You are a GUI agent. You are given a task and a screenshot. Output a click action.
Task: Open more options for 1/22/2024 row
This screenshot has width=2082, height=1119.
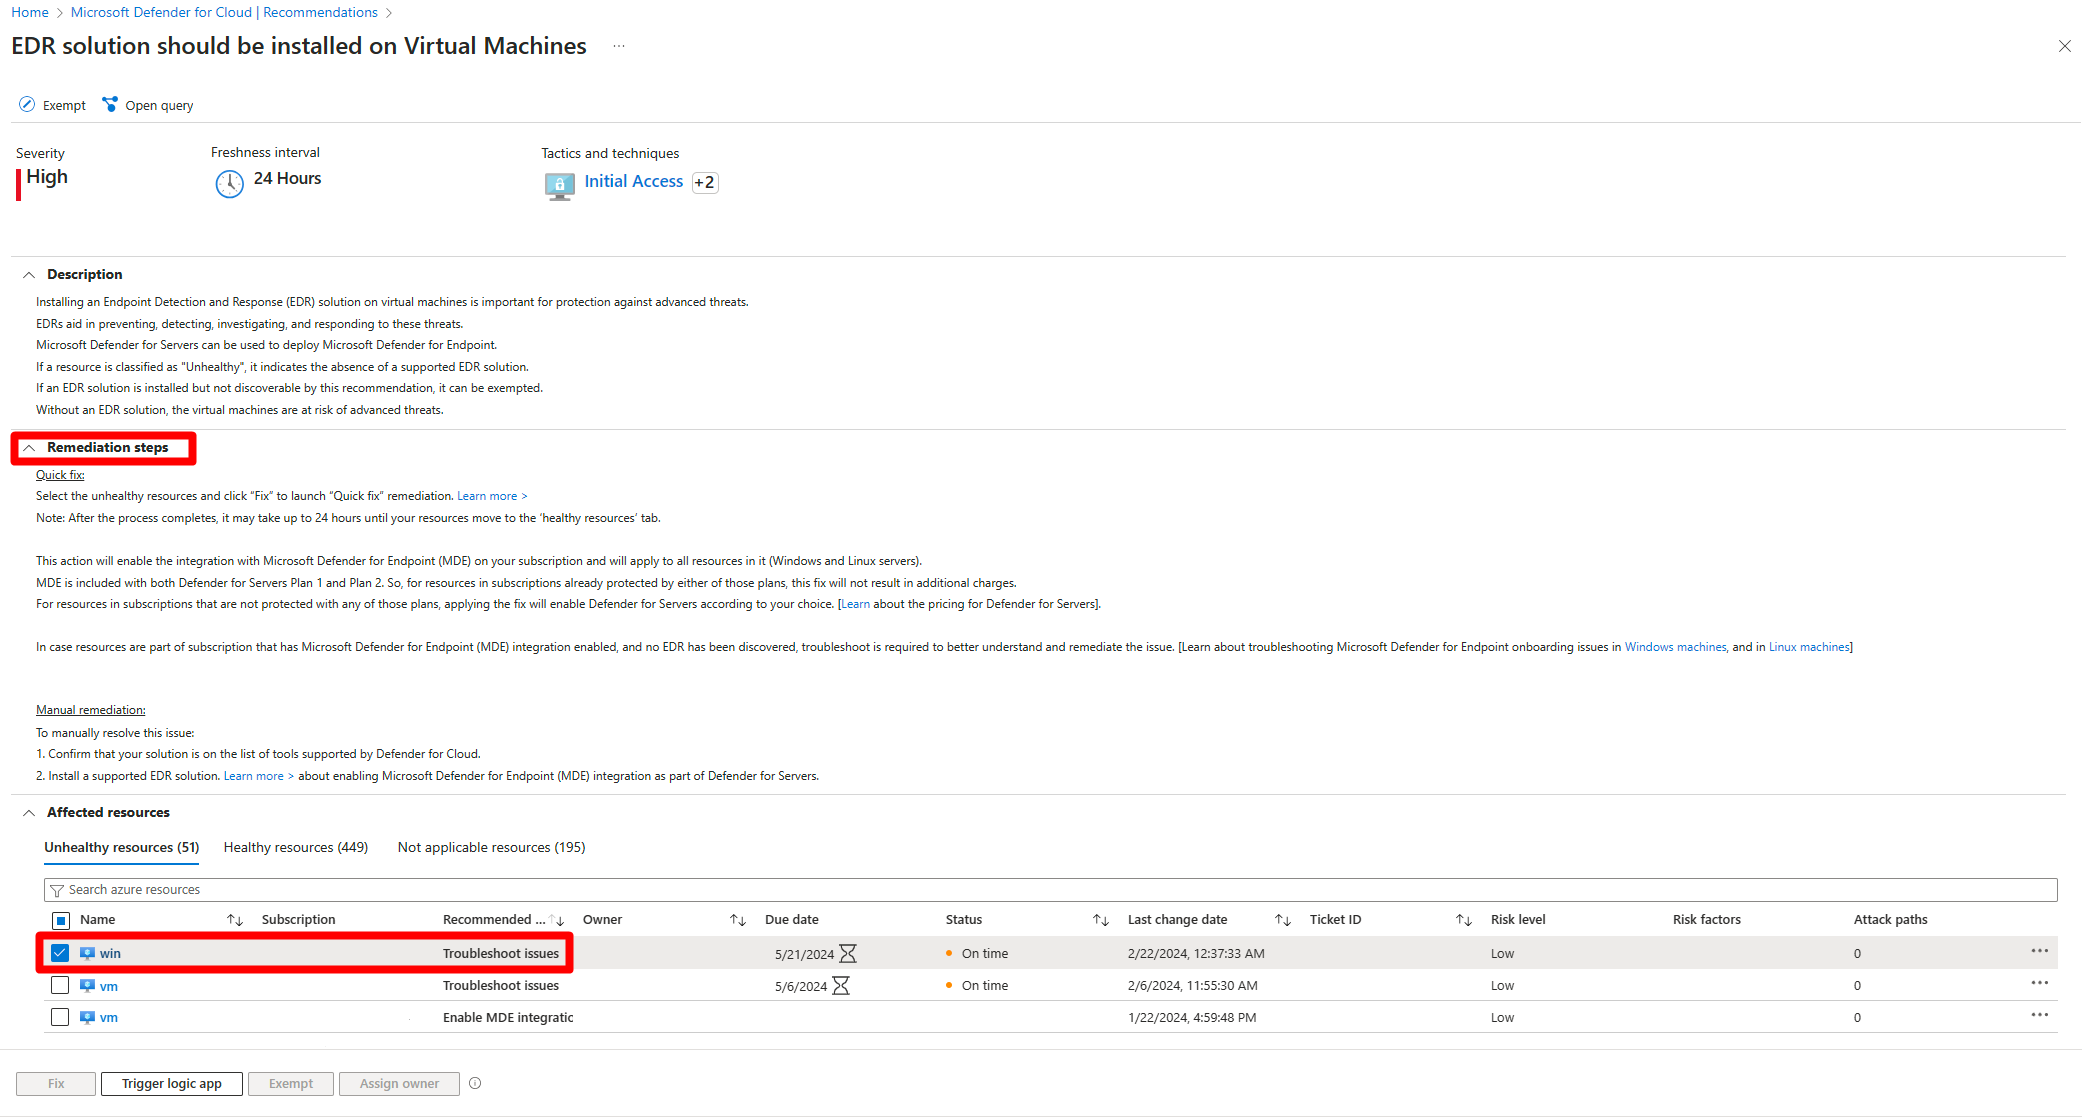click(2040, 1015)
